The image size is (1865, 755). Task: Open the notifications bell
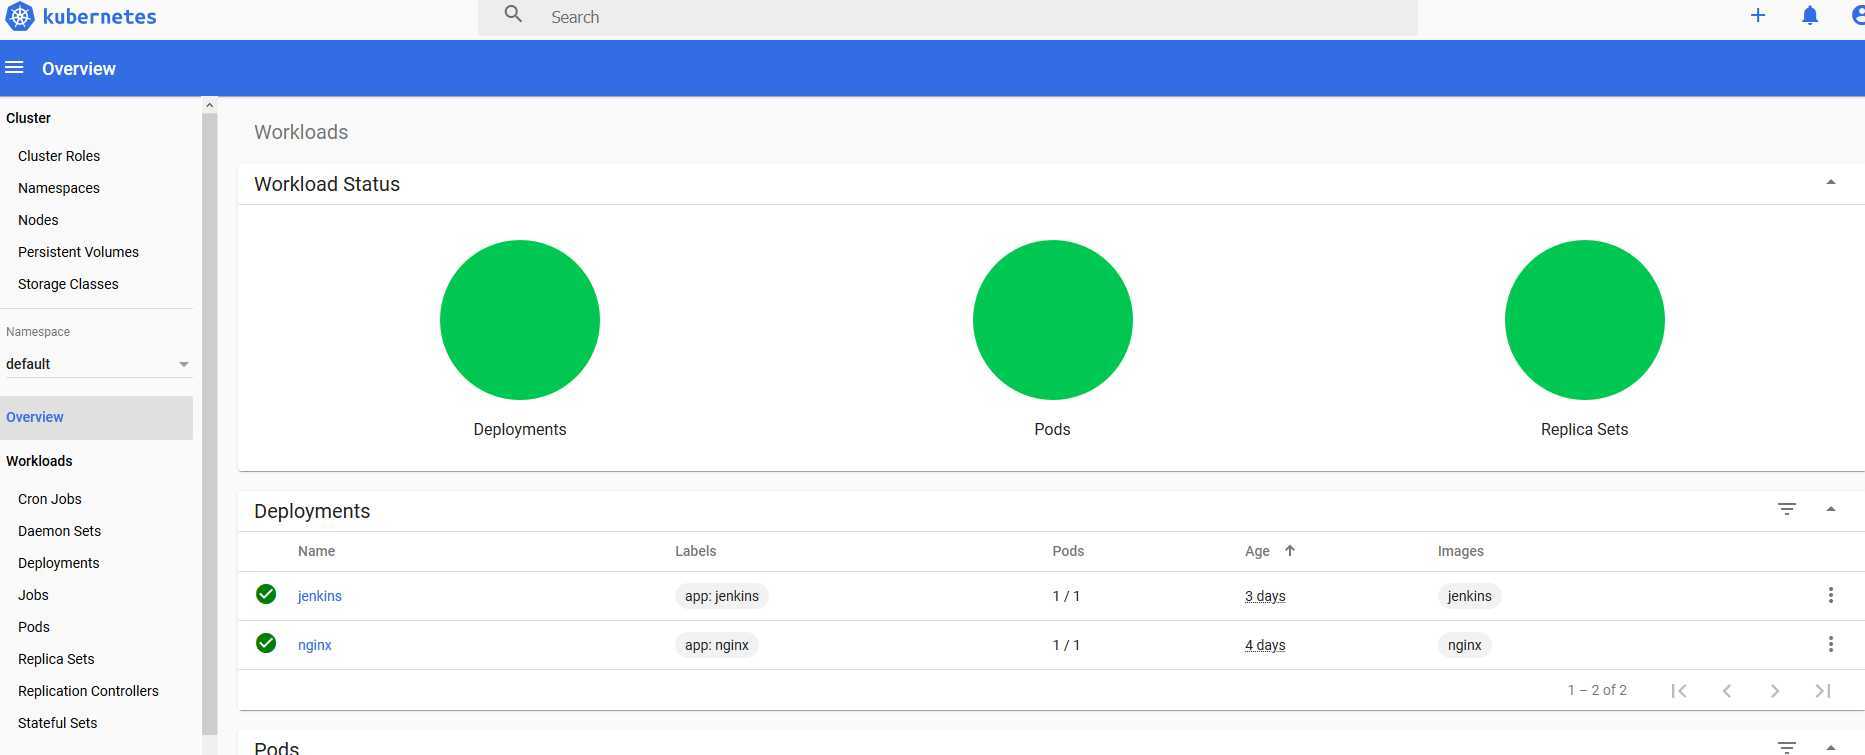click(1809, 16)
